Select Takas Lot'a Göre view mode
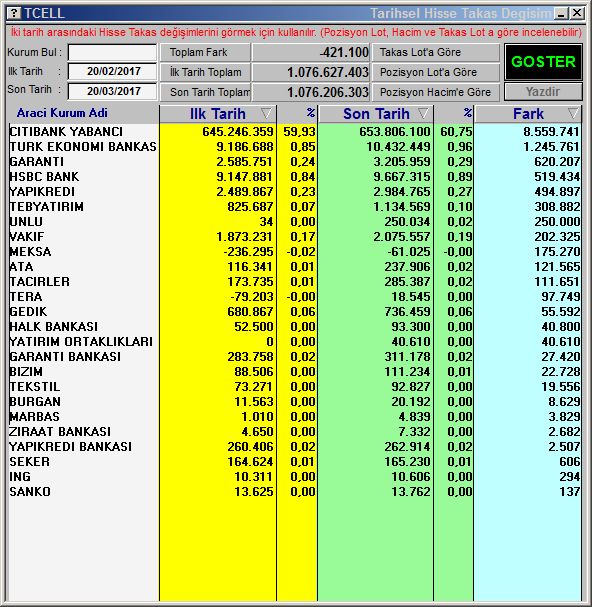 [436, 52]
